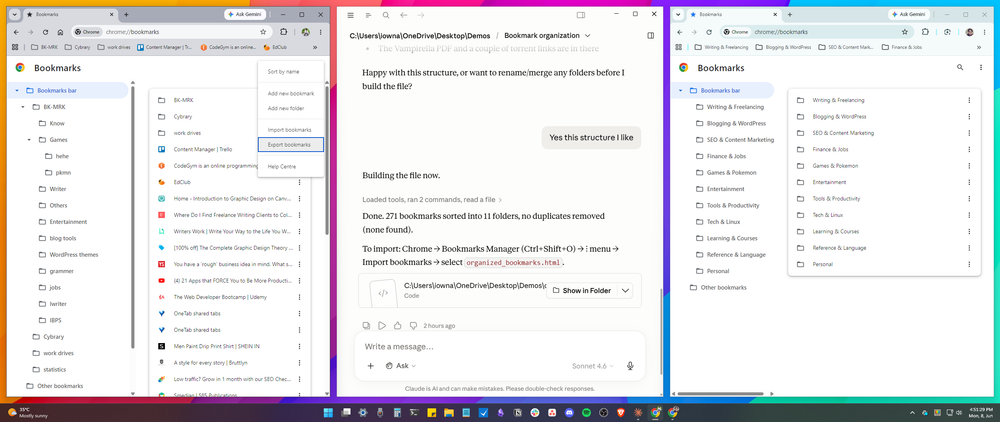Viewport: 1000px width, 422px height.
Task: Collapse Bookmarks bar in left Chrome tree
Action: [x=17, y=91]
